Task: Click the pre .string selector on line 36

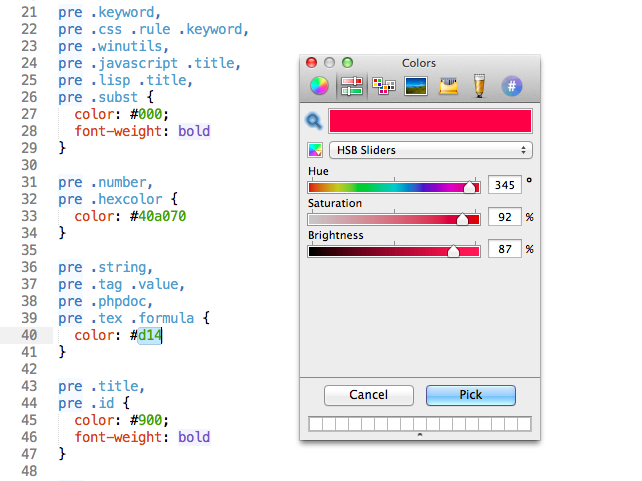Action: click(102, 267)
